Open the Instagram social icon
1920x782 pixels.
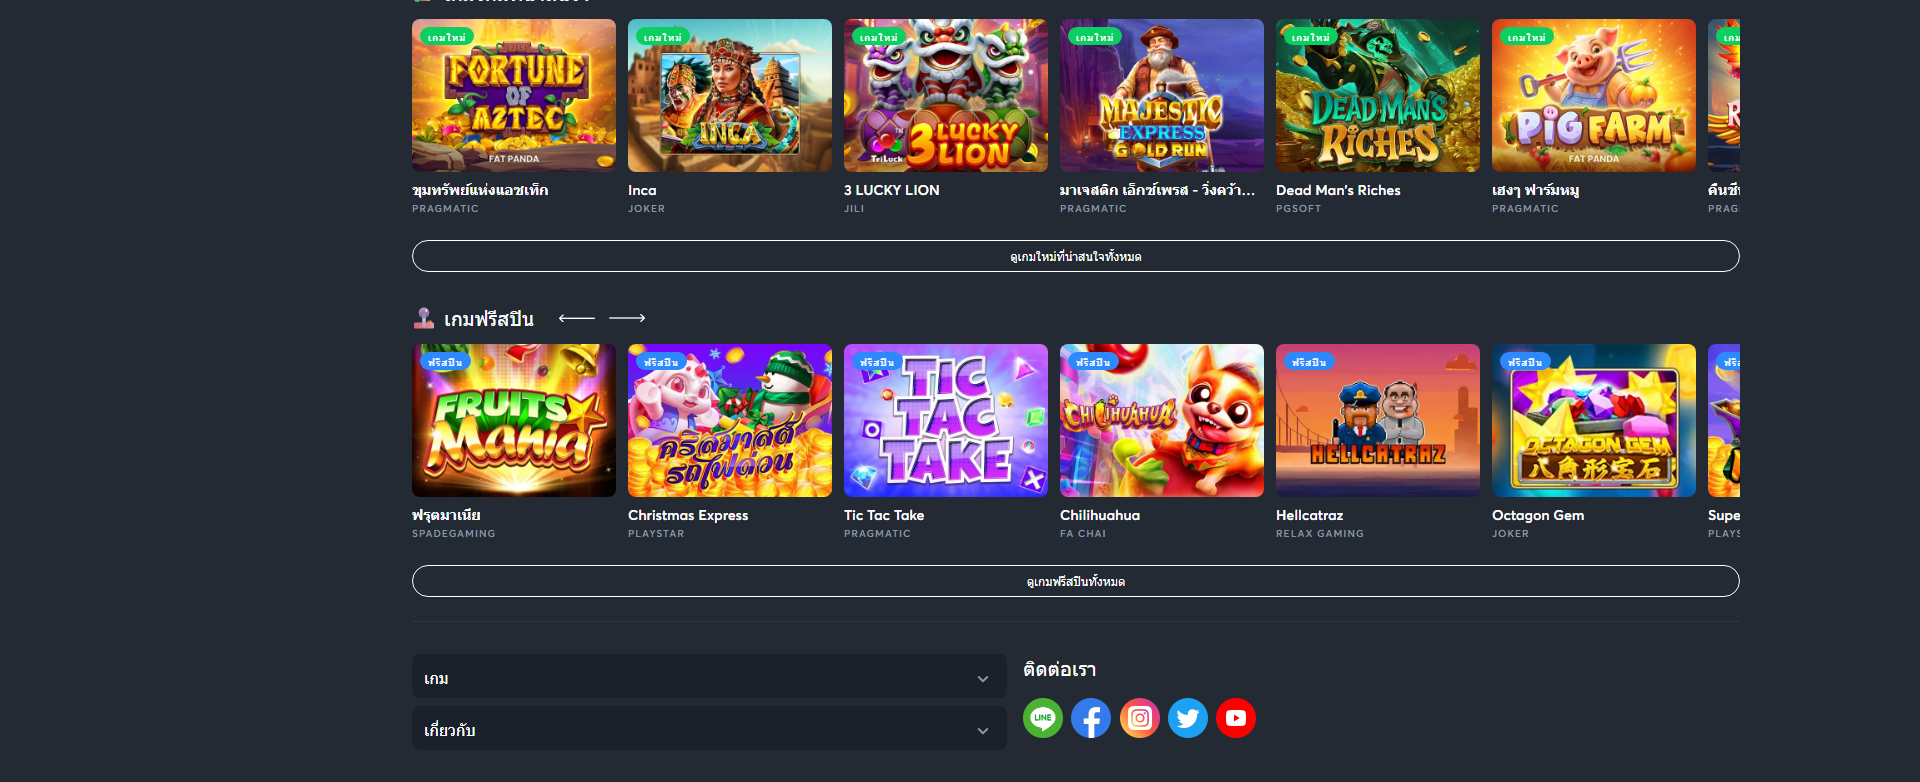[x=1140, y=718]
